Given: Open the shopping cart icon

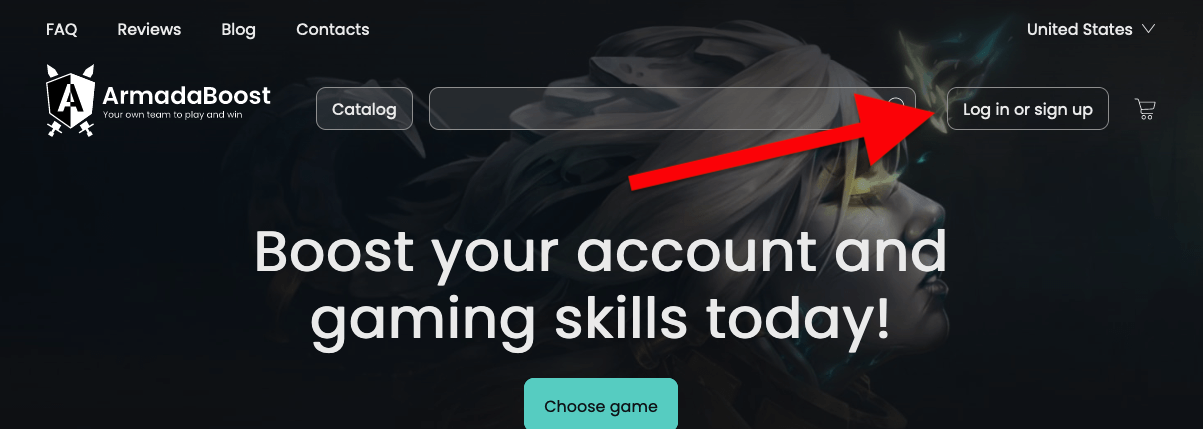Looking at the screenshot, I should (1146, 109).
